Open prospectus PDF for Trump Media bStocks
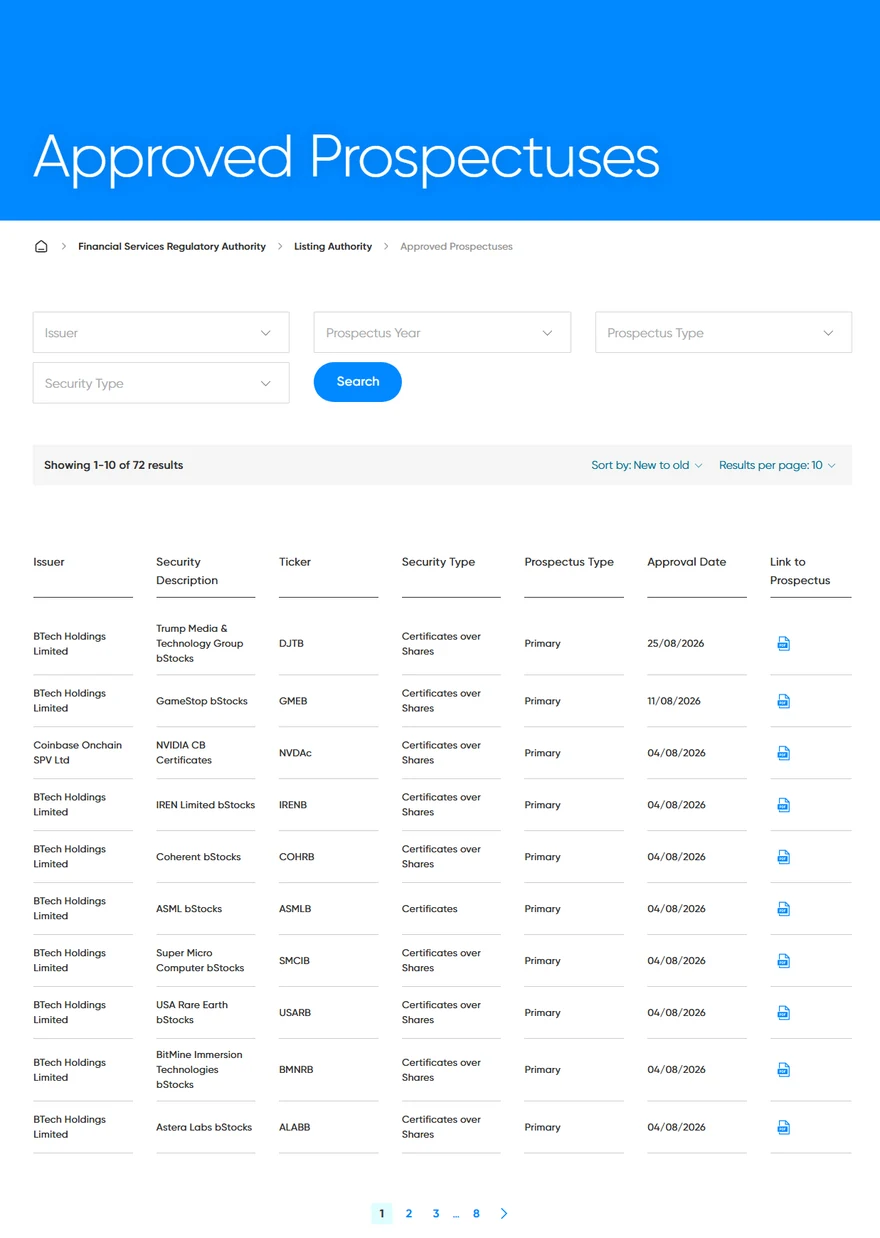 [x=784, y=644]
